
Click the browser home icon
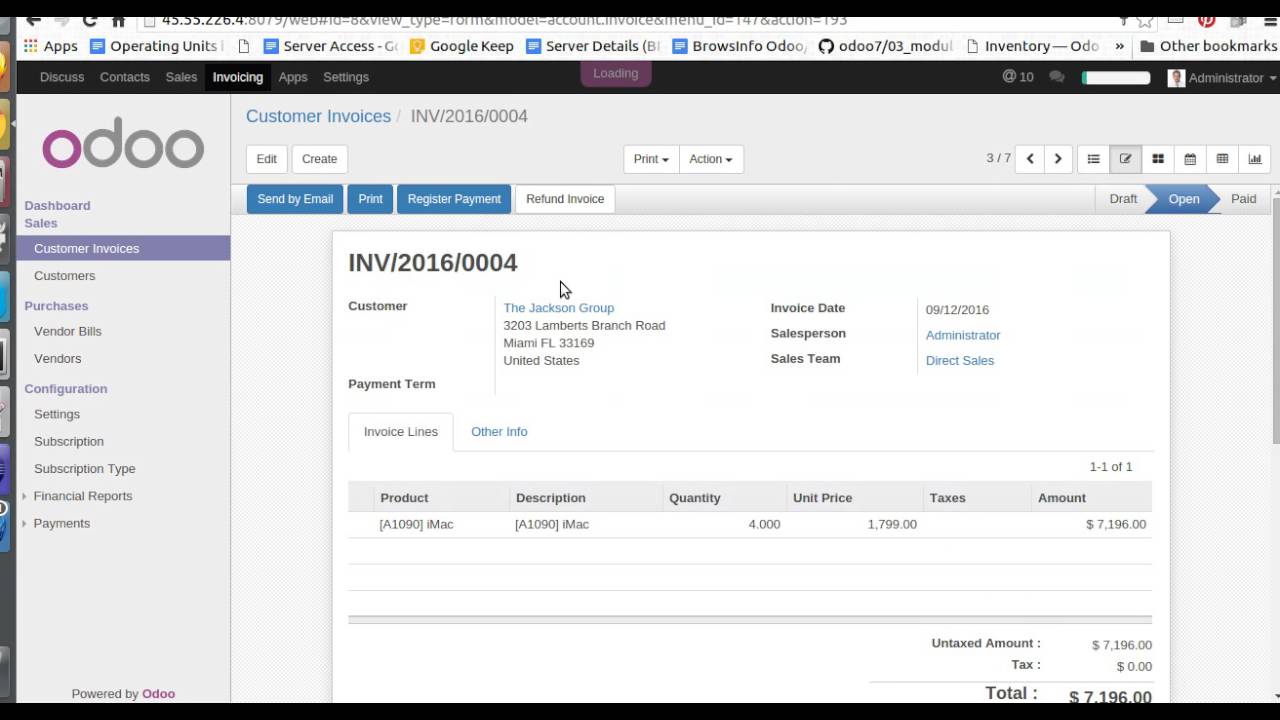point(119,19)
